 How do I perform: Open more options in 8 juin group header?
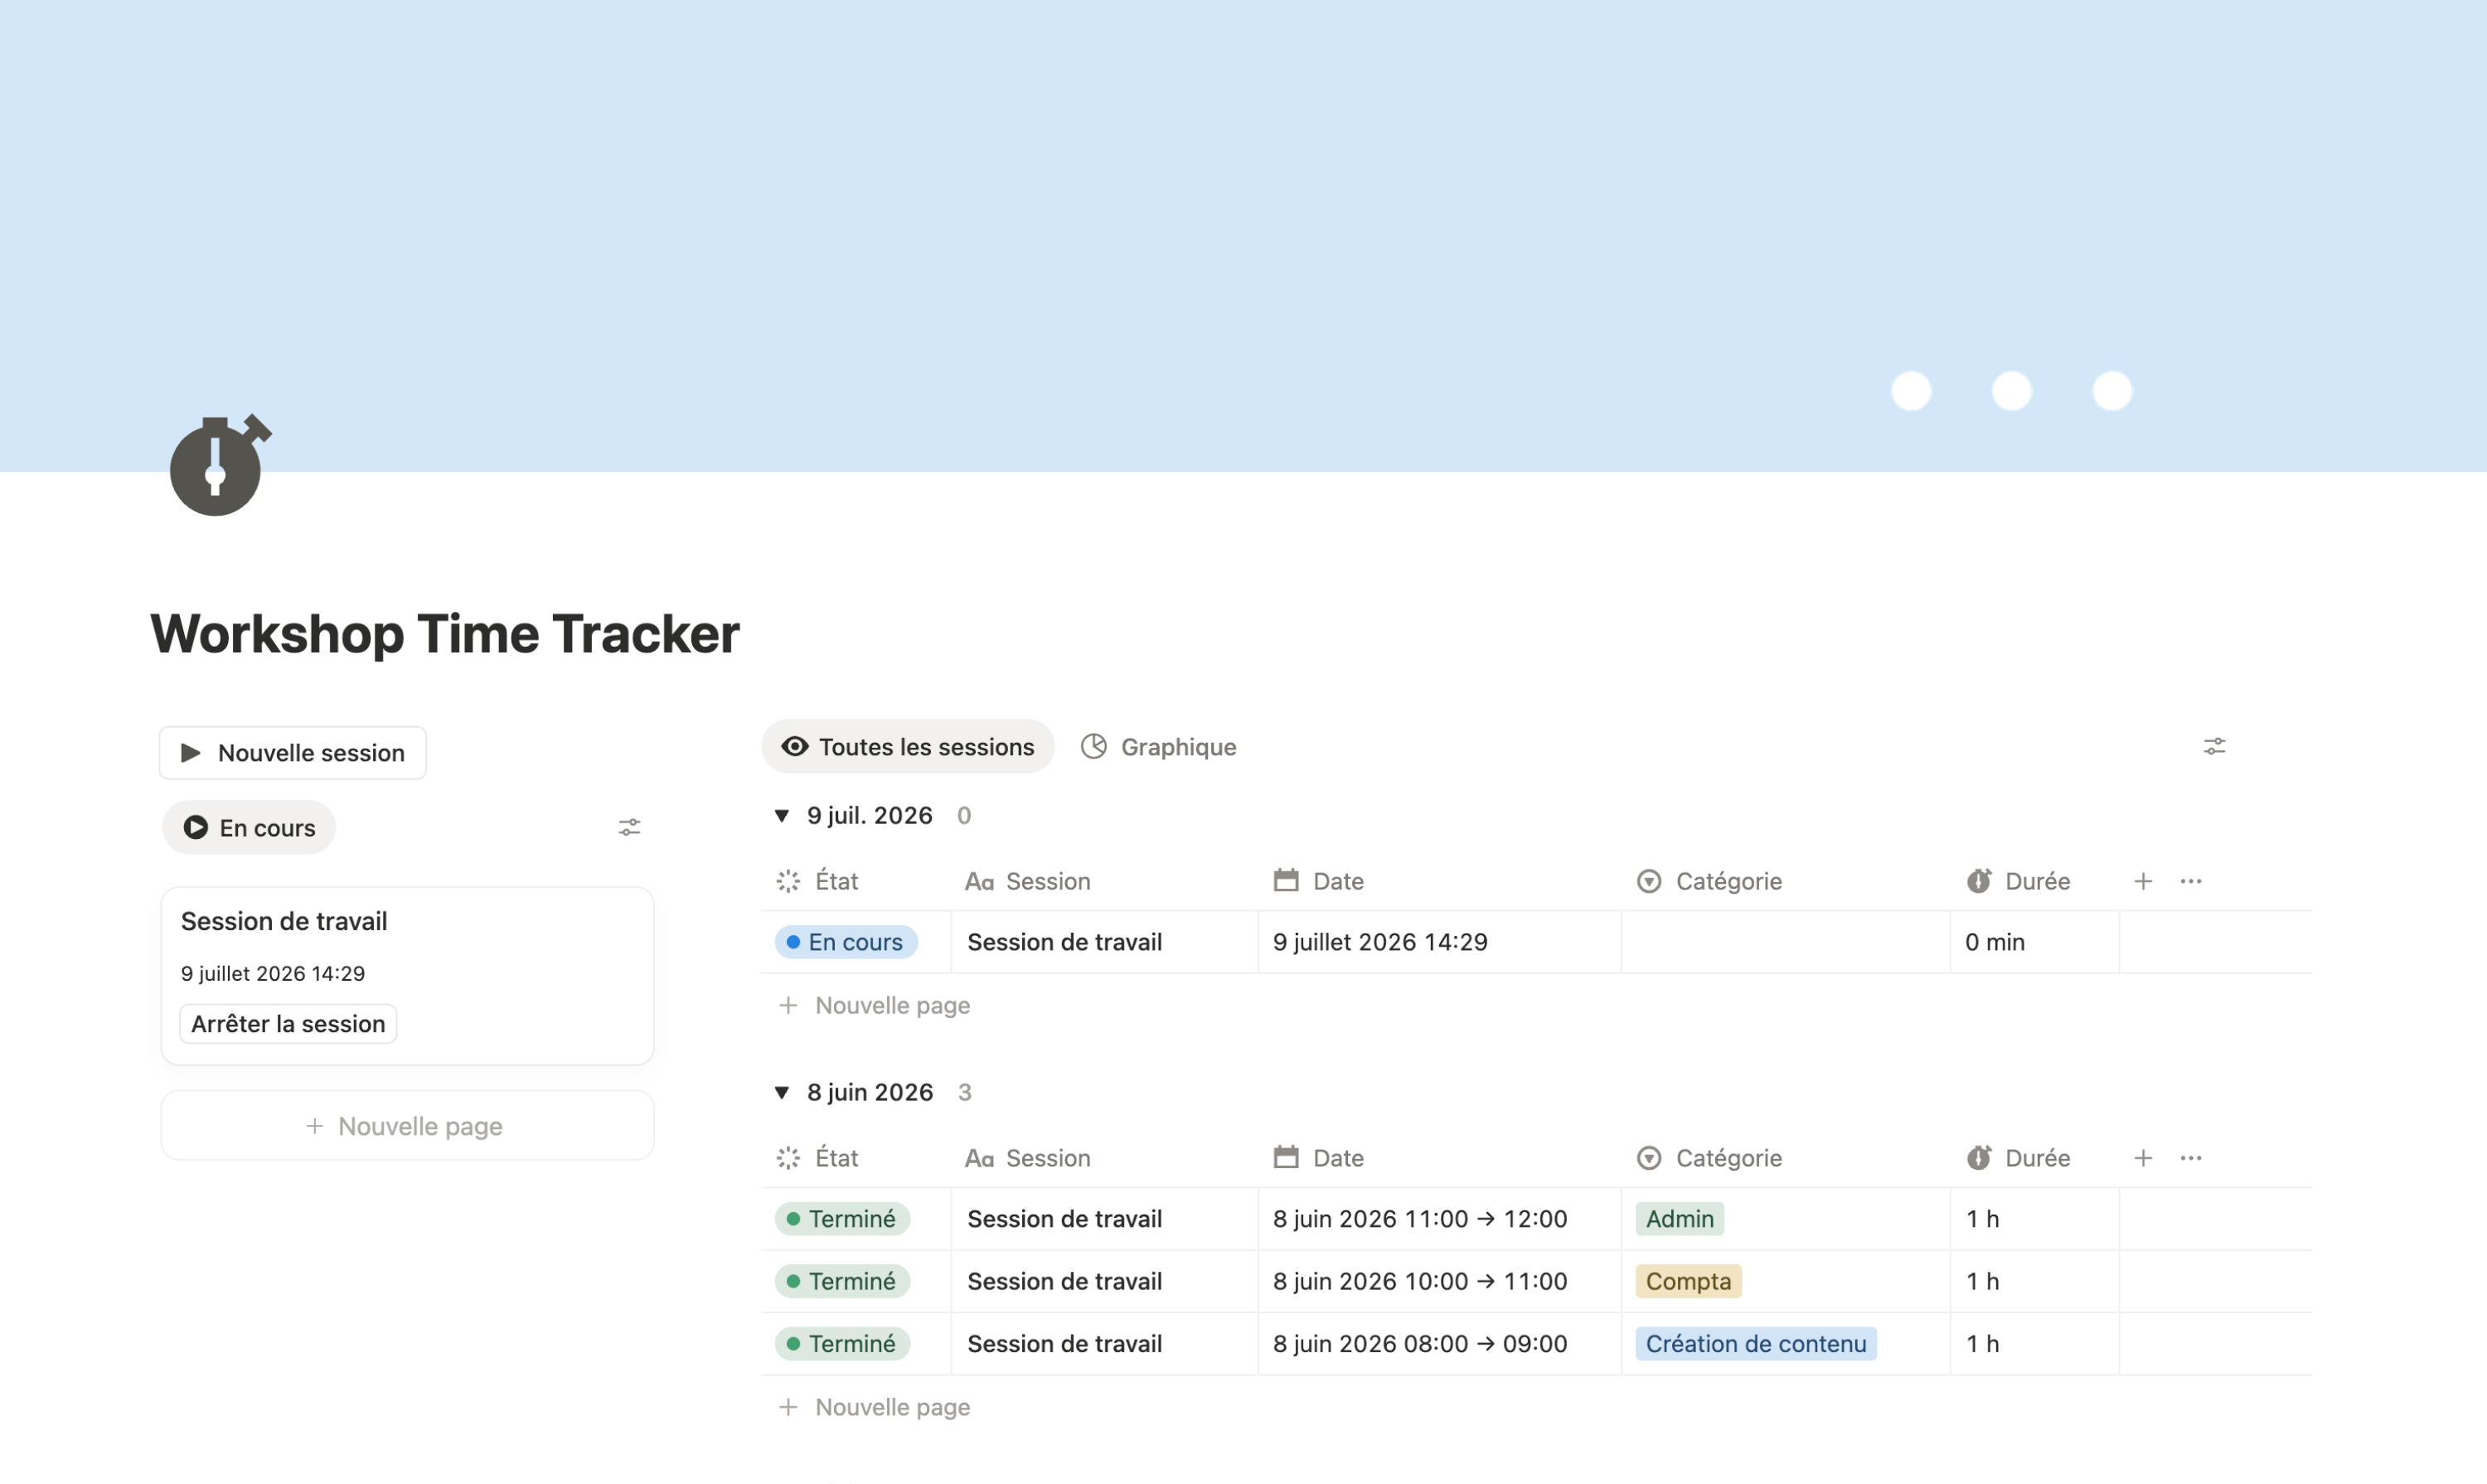tap(2191, 1158)
